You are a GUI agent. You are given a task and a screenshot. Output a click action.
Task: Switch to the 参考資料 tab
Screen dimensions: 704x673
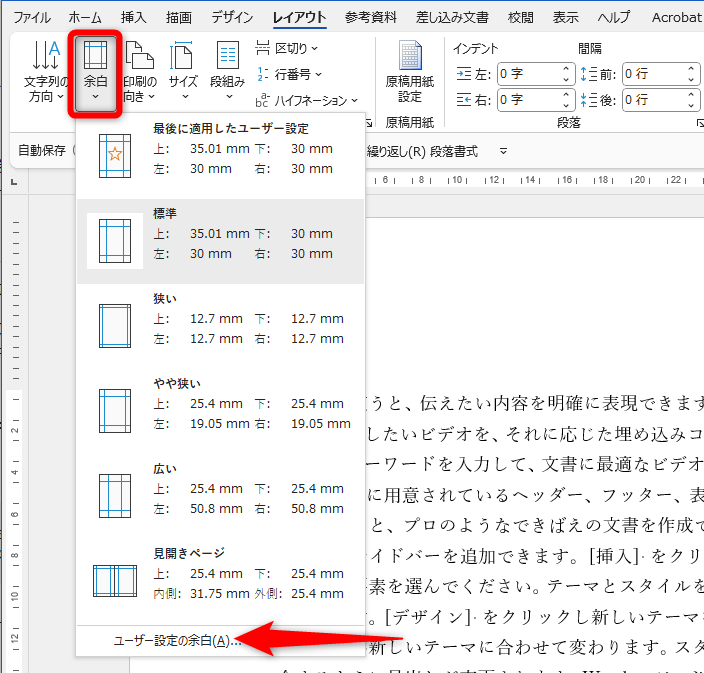click(370, 18)
